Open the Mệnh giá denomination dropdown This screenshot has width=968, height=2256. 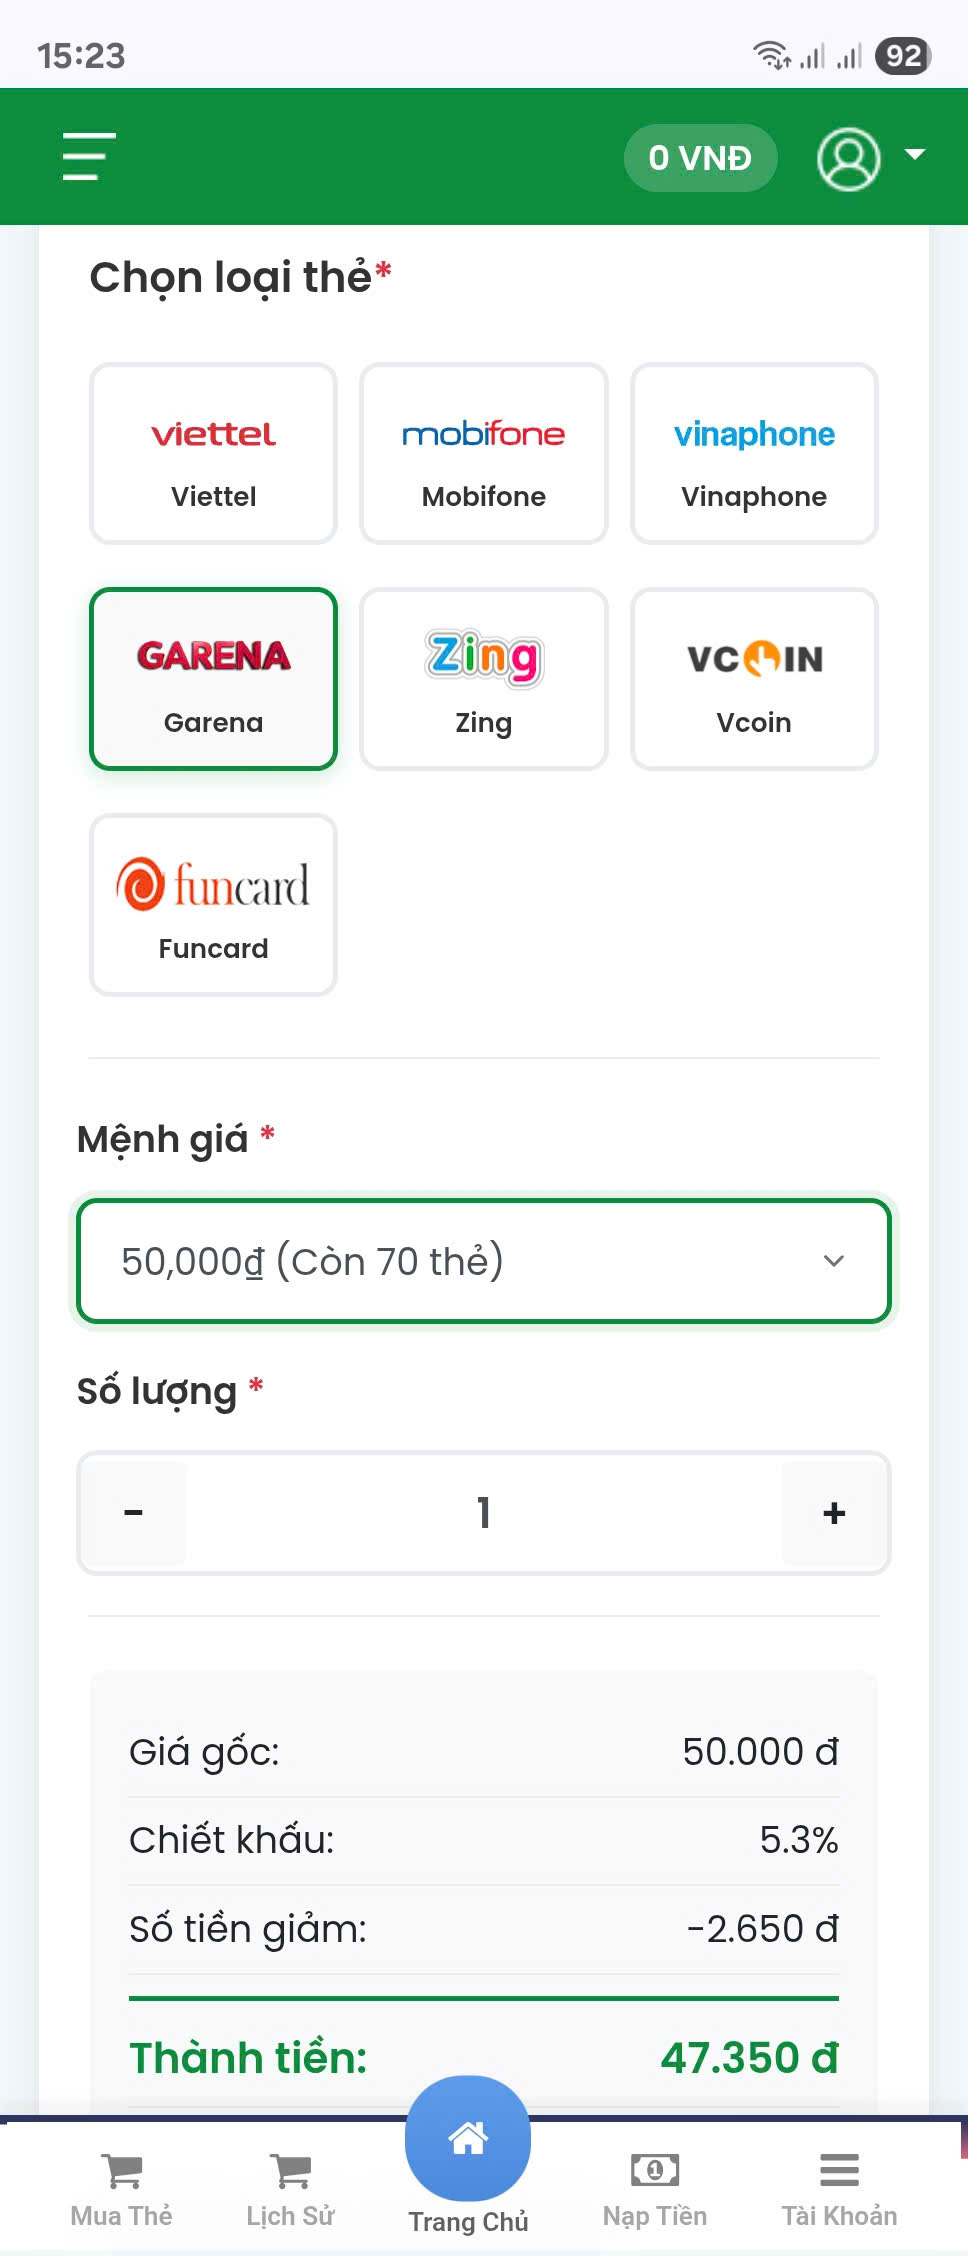click(460, 1261)
